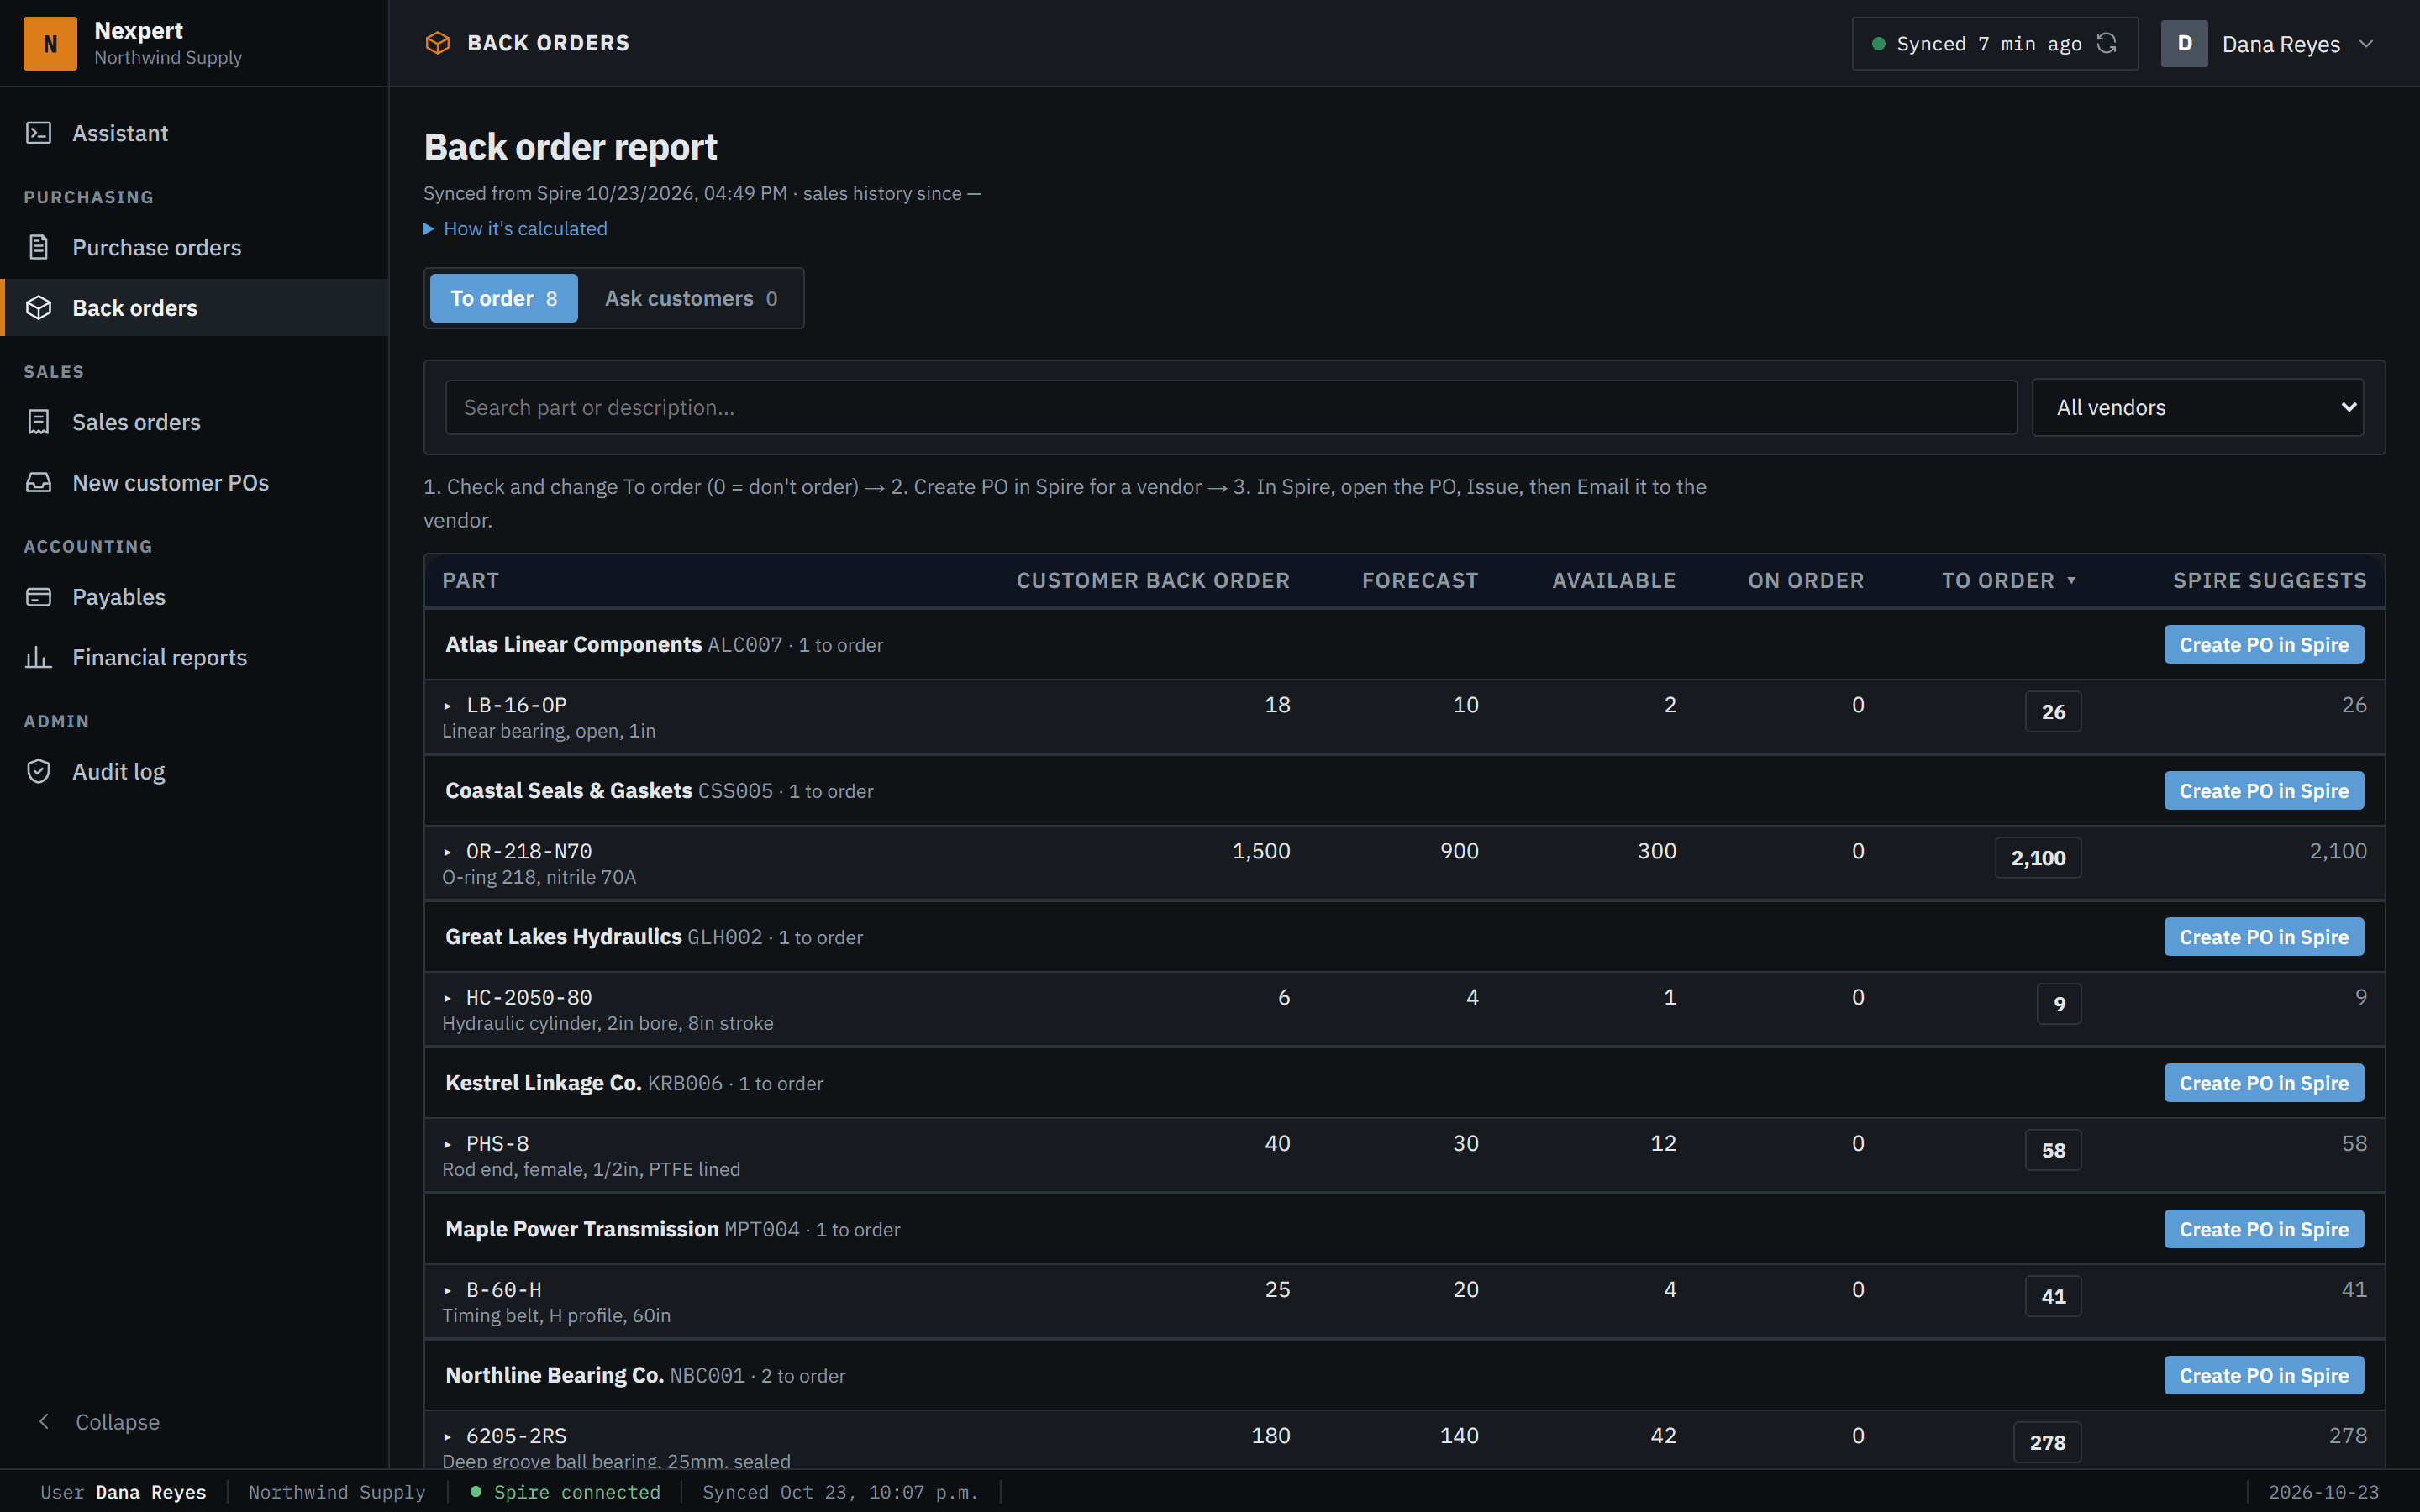Switch to the Ask customers tab

[691, 298]
